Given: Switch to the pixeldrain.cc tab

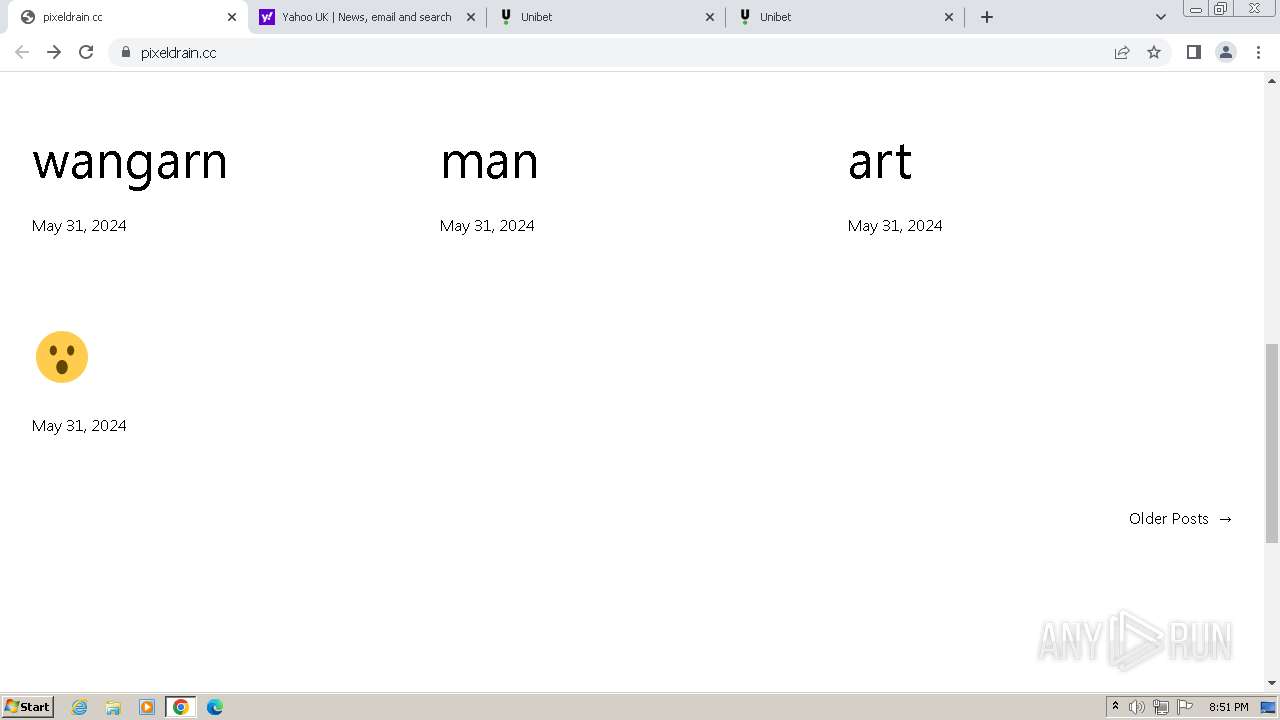Looking at the screenshot, I should pyautogui.click(x=128, y=17).
